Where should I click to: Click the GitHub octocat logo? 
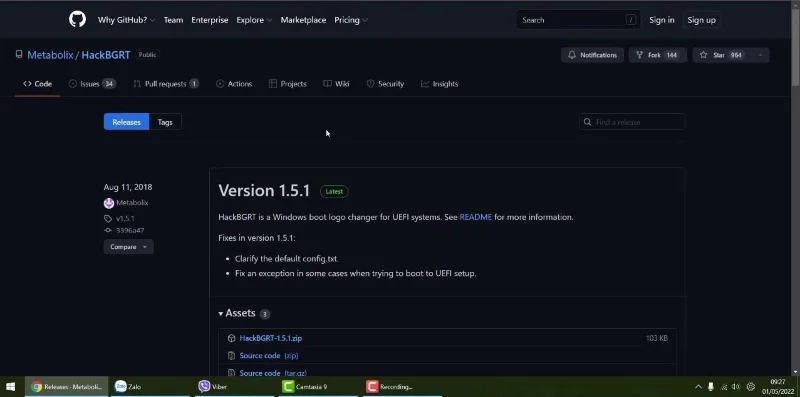pos(78,19)
